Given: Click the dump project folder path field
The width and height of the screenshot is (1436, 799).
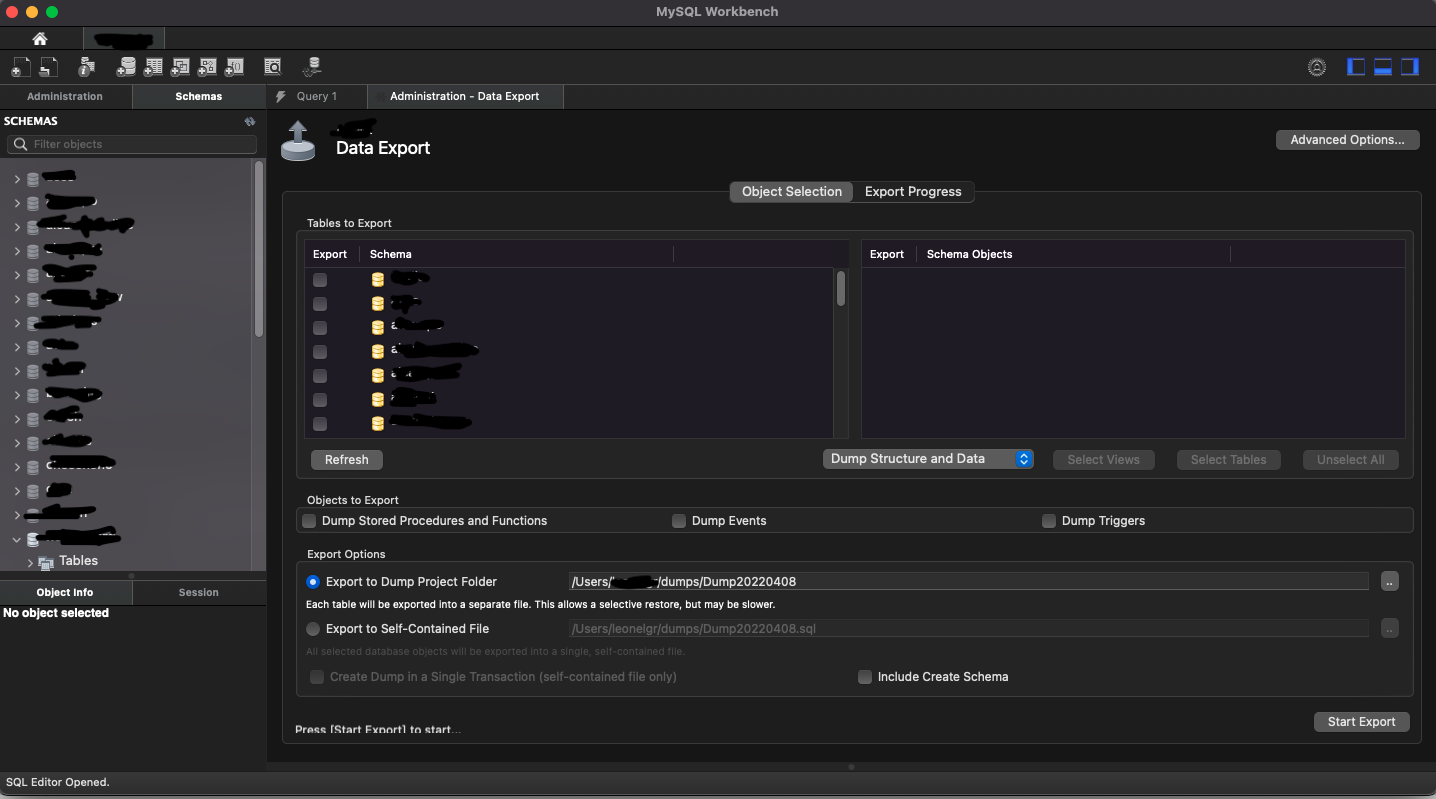Looking at the screenshot, I should (x=968, y=581).
